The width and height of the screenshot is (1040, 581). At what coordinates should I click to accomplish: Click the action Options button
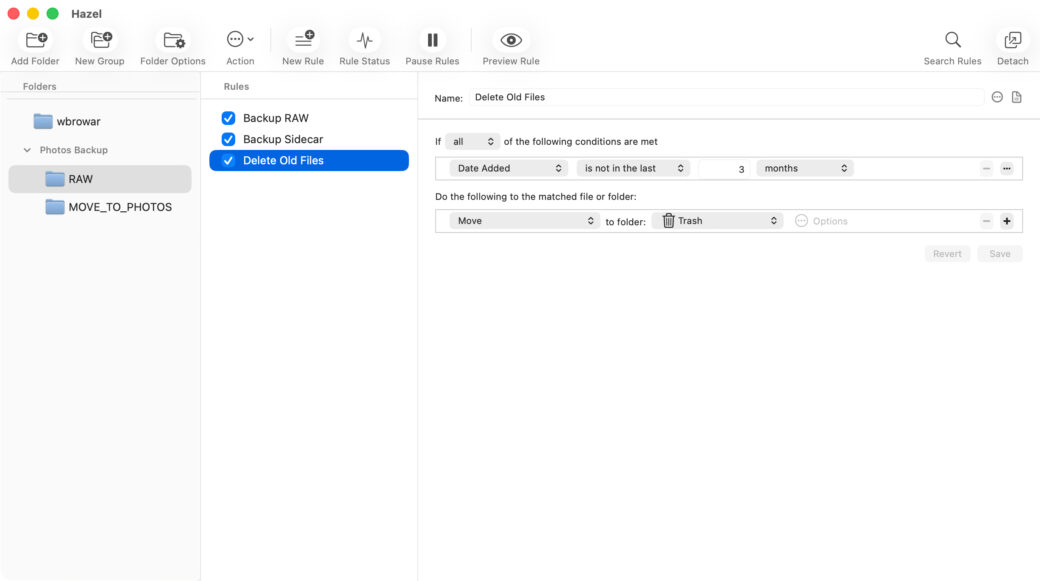[821, 221]
